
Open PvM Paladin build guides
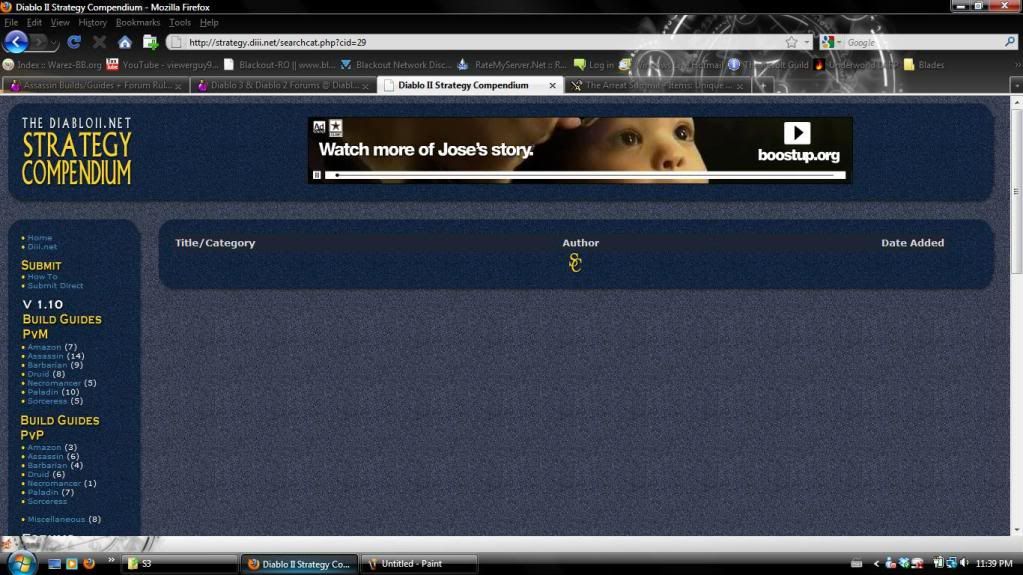click(42, 392)
